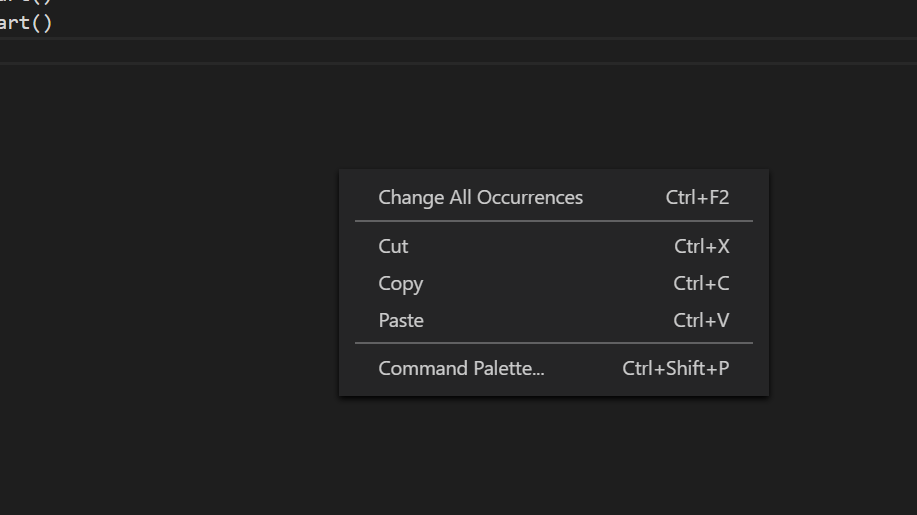
Task: Choose Copy in the context menu
Action: pyautogui.click(x=553, y=284)
